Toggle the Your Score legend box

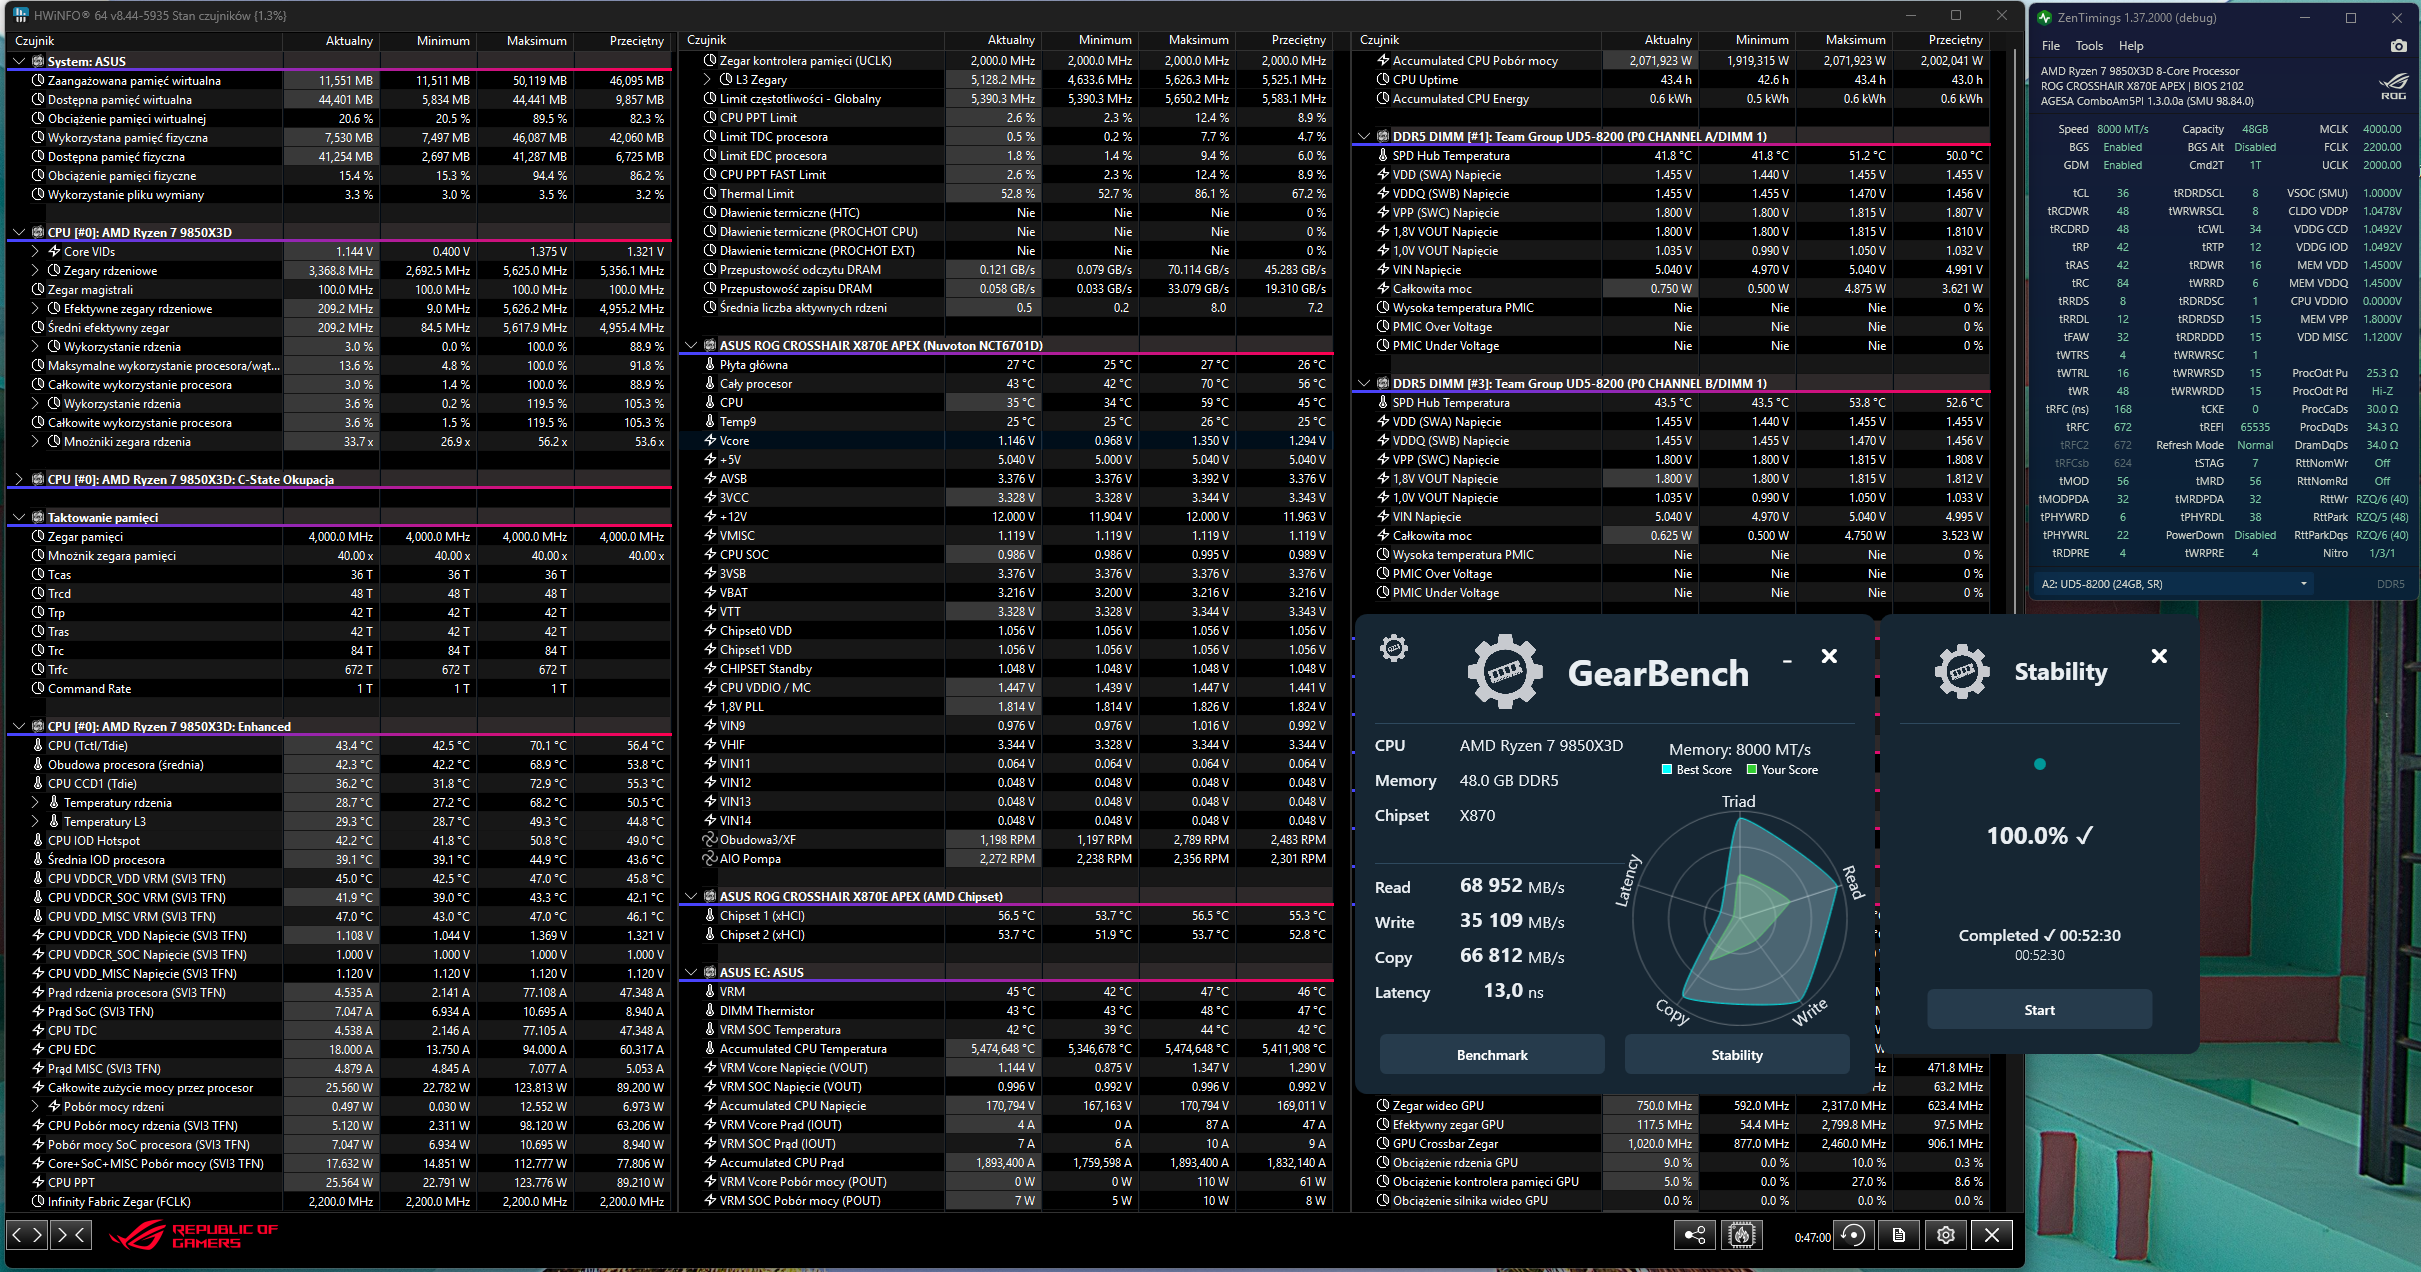pyautogui.click(x=1752, y=770)
